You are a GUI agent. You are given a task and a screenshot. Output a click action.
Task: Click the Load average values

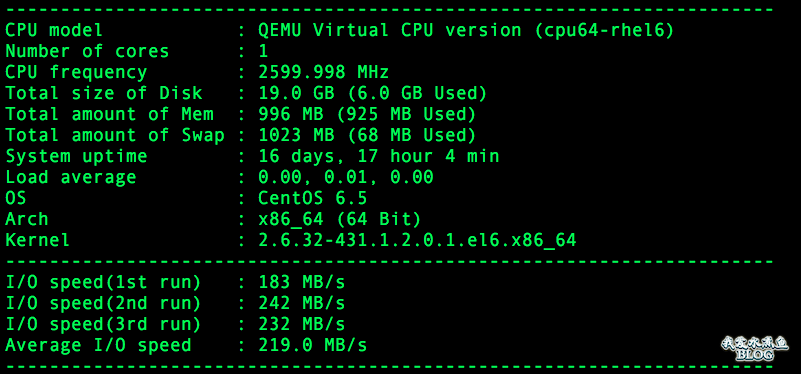[346, 177]
